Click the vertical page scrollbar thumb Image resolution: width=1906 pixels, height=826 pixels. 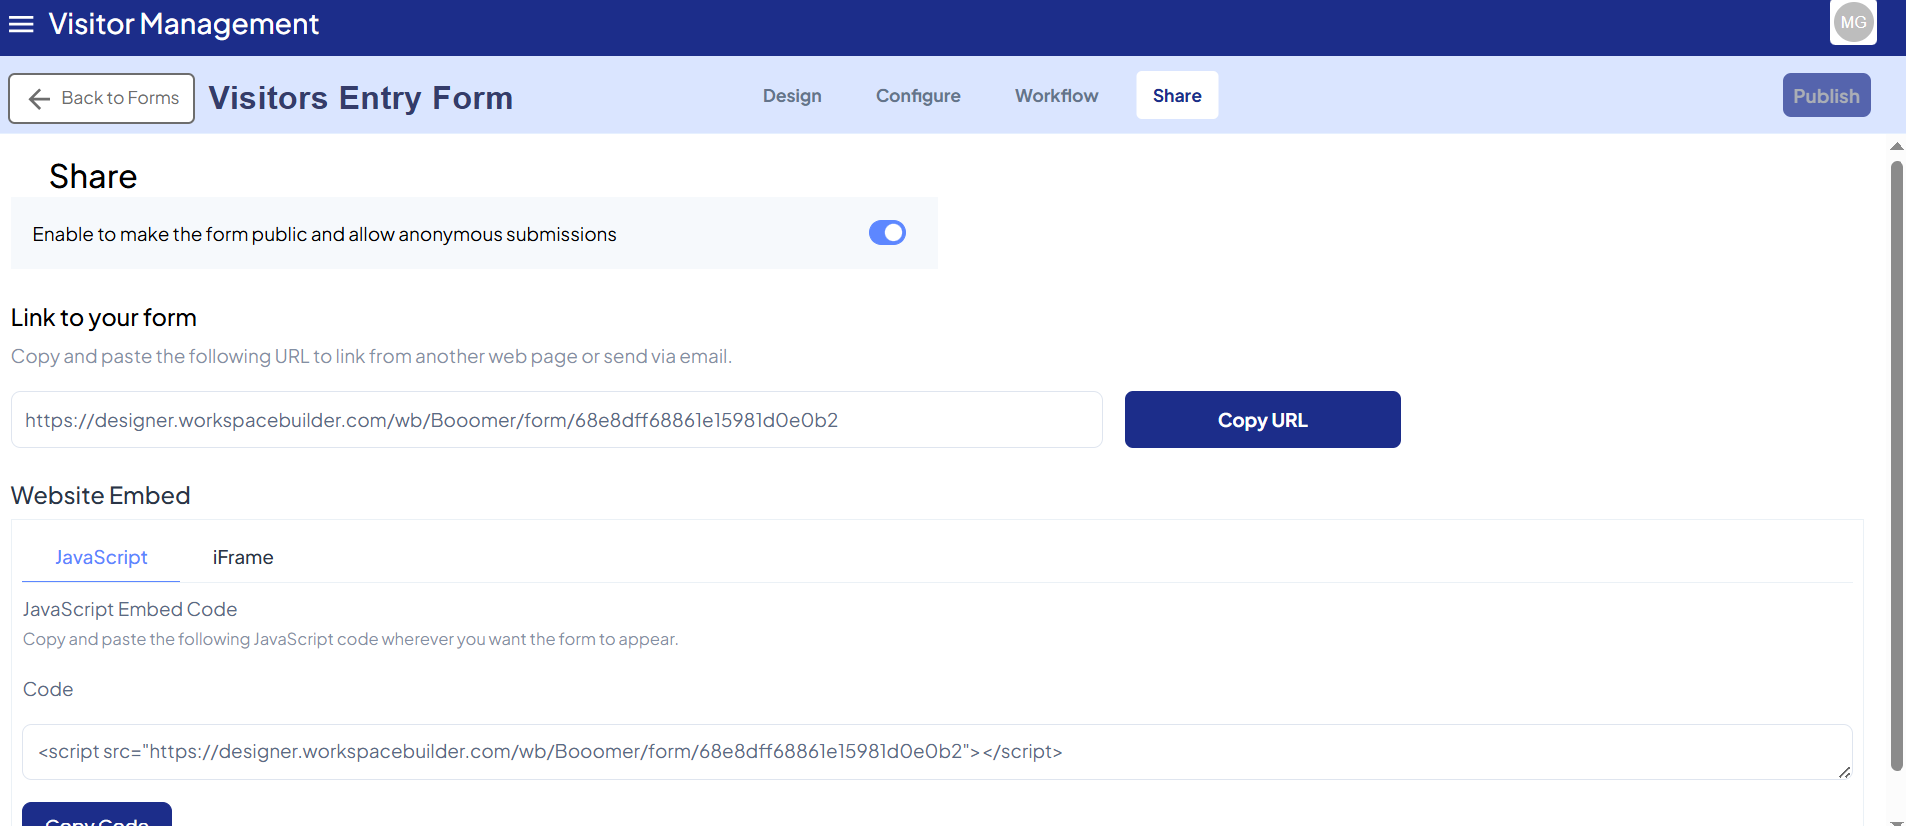[x=1896, y=465]
